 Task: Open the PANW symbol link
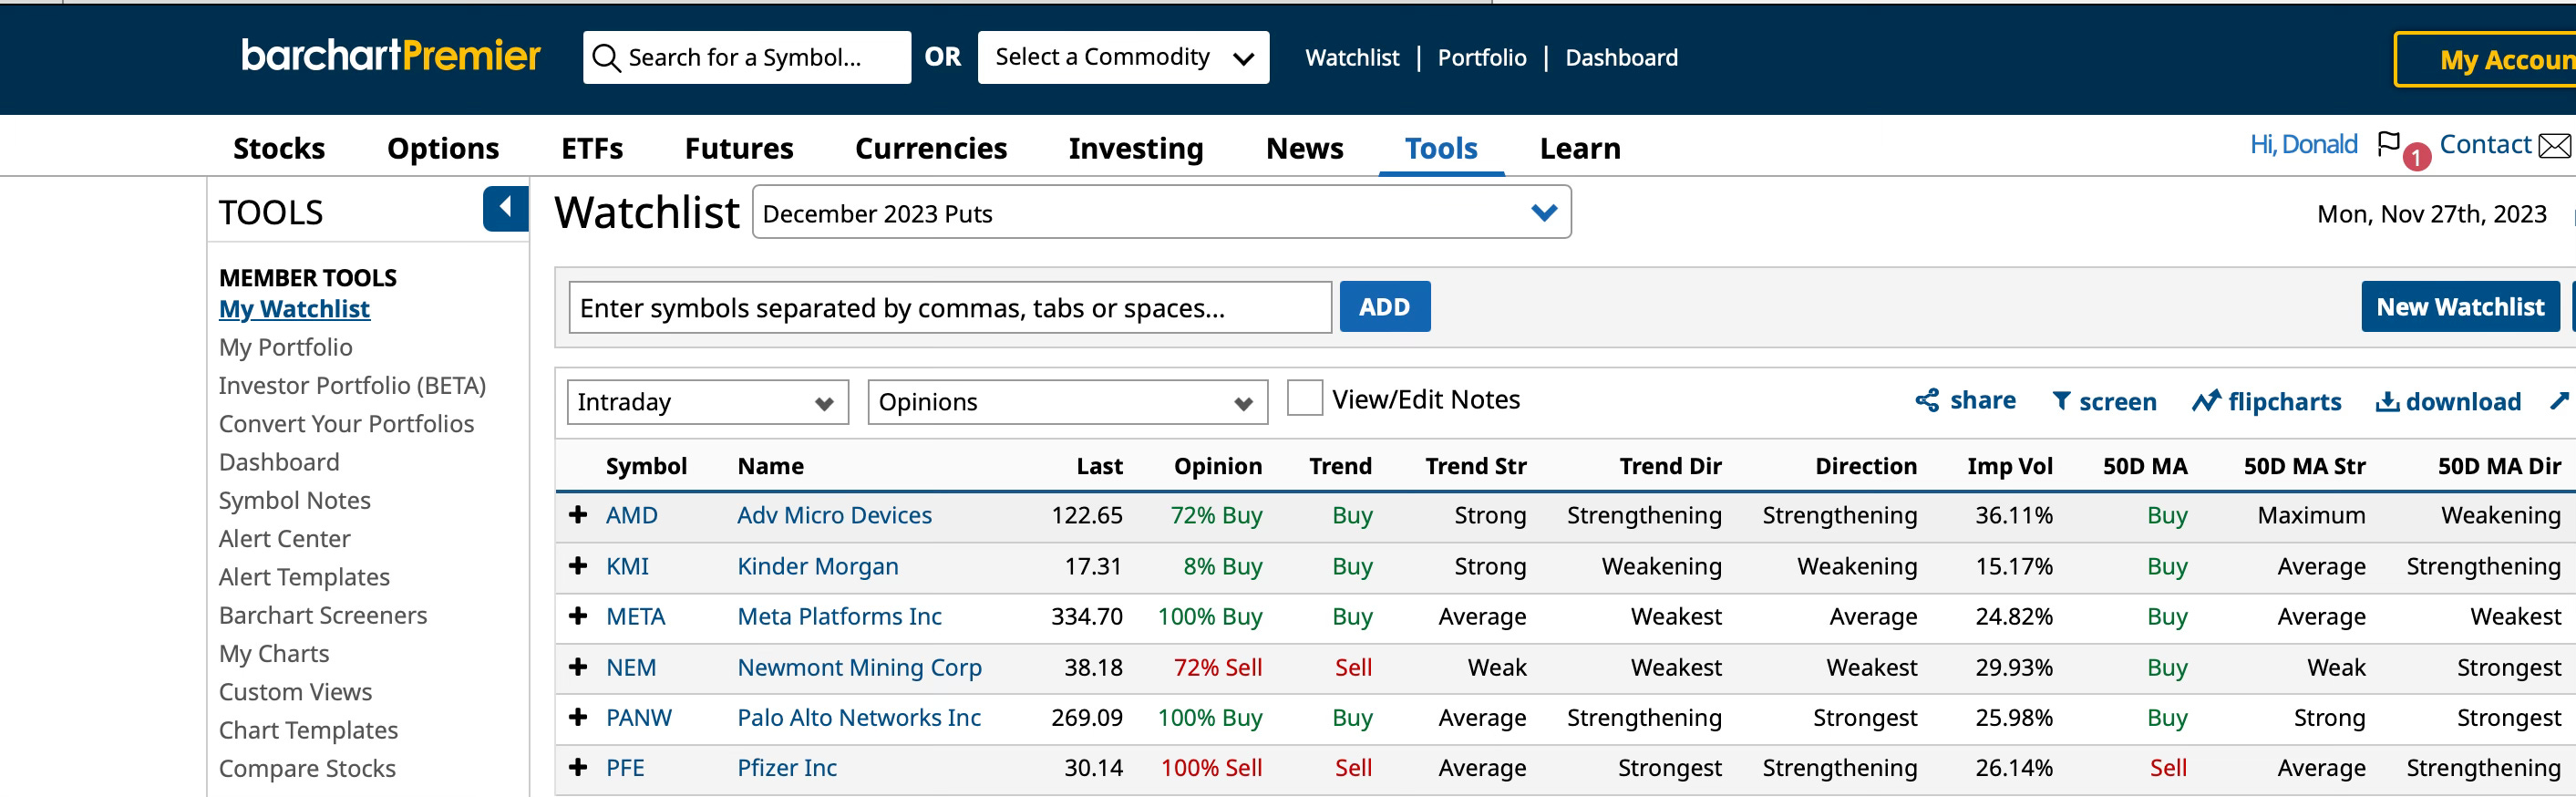point(638,717)
